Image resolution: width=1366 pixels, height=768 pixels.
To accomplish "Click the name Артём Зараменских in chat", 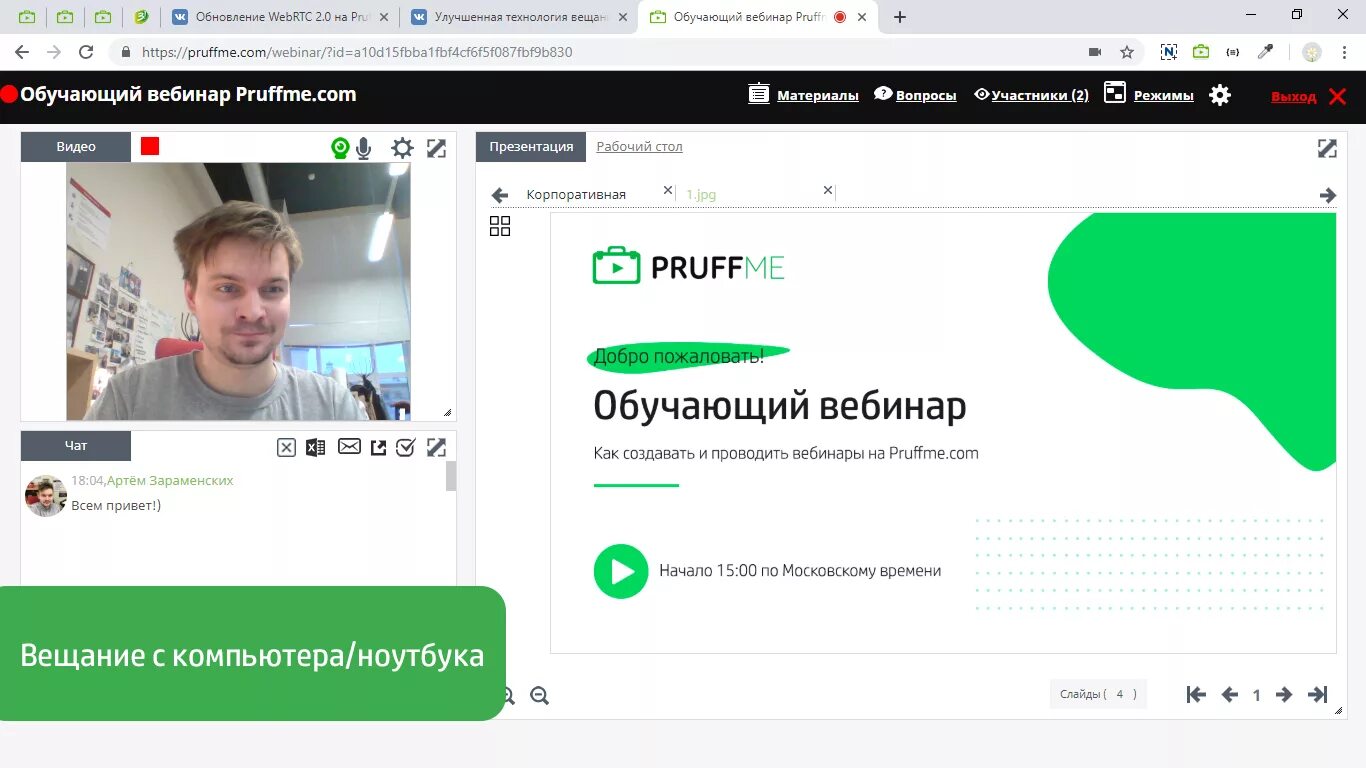I will point(170,480).
